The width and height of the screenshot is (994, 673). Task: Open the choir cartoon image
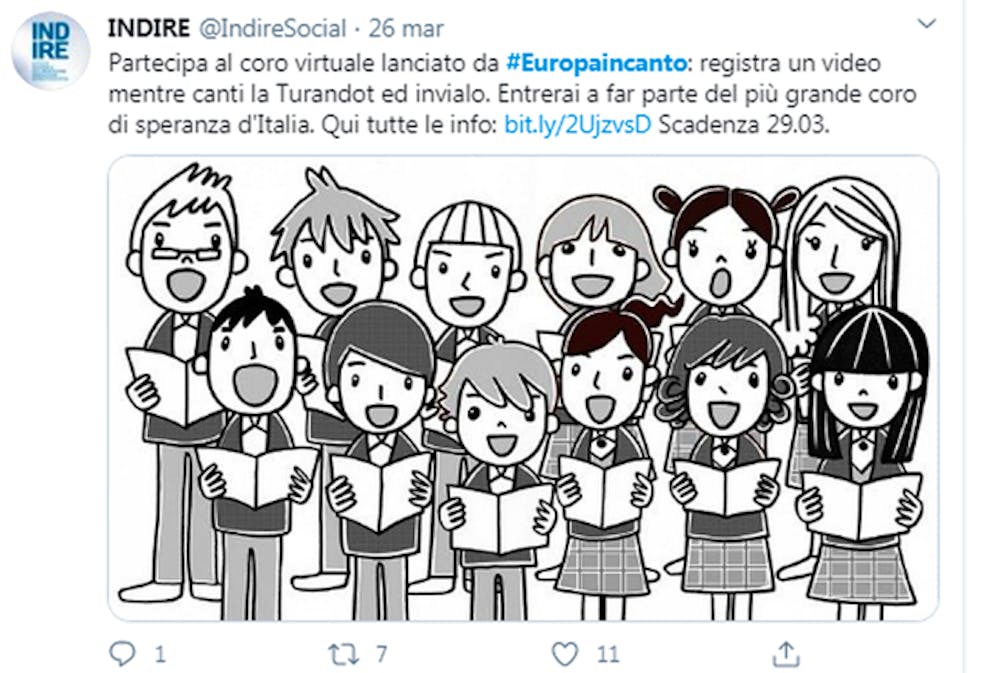(523, 388)
